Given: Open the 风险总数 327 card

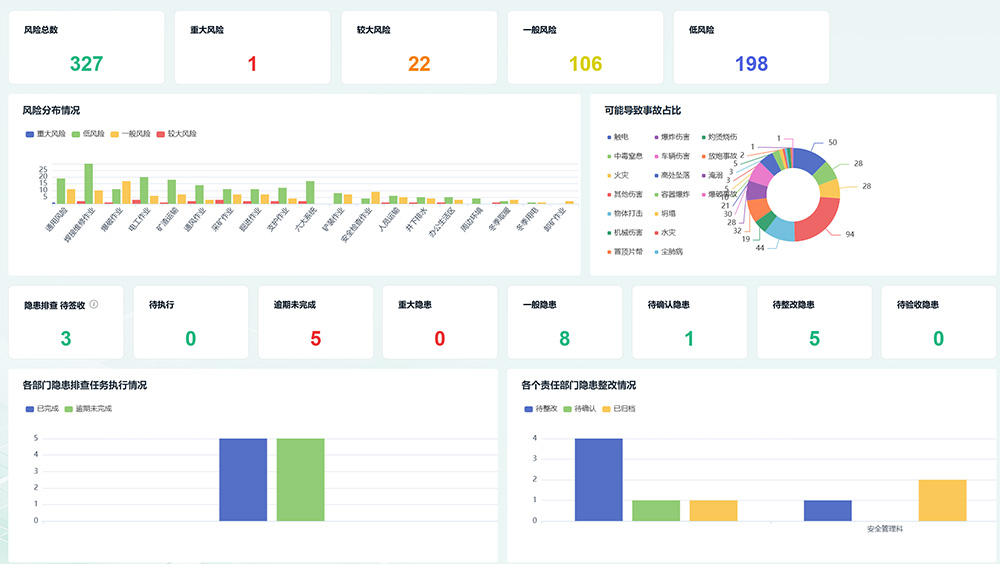Looking at the screenshot, I should tap(87, 47).
